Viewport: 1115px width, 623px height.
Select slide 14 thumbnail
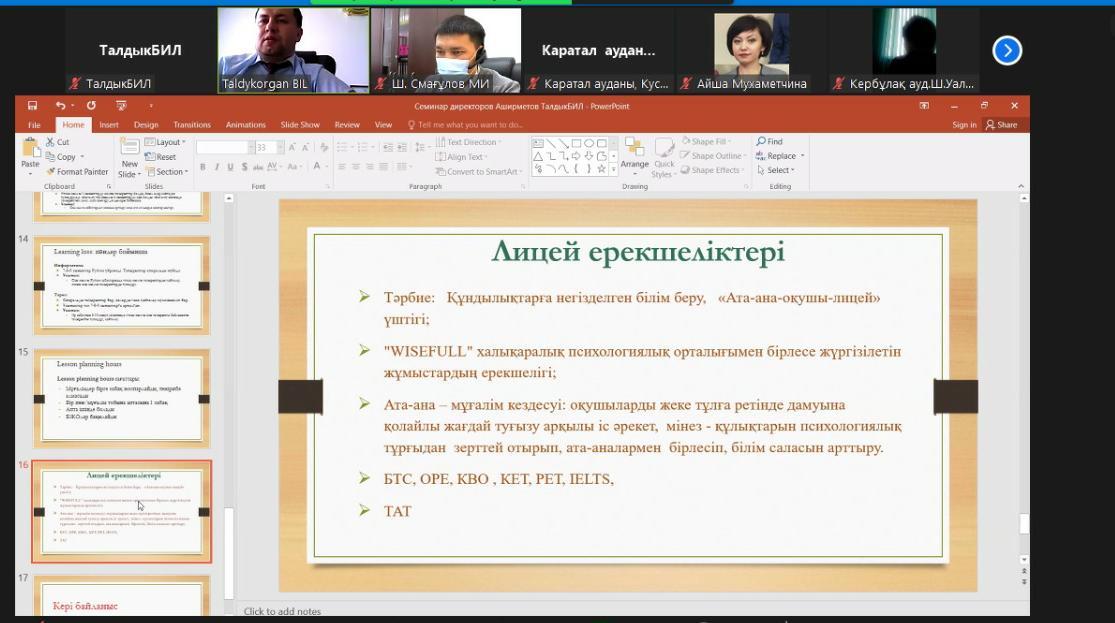pos(122,286)
